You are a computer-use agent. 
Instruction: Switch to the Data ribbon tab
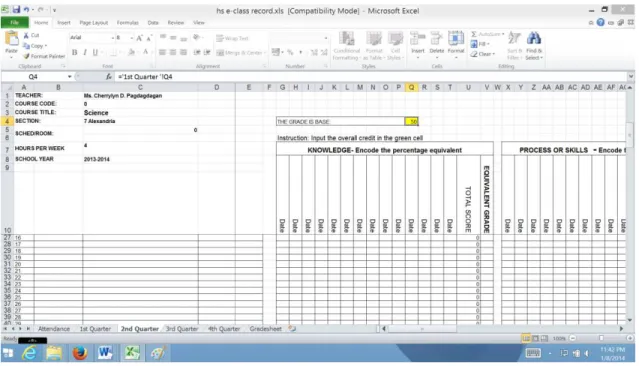(153, 23)
